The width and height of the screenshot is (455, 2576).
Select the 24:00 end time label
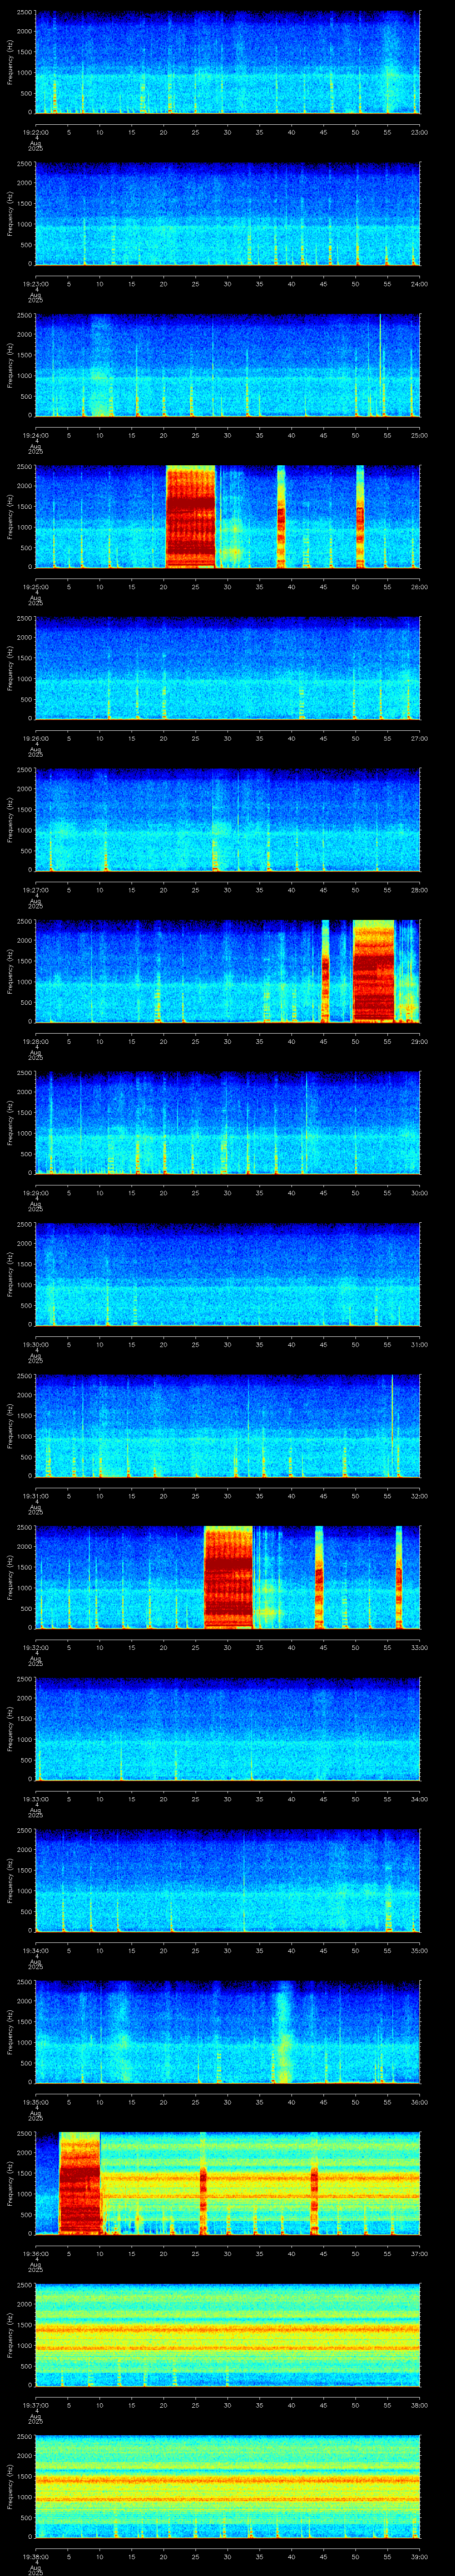tap(419, 284)
